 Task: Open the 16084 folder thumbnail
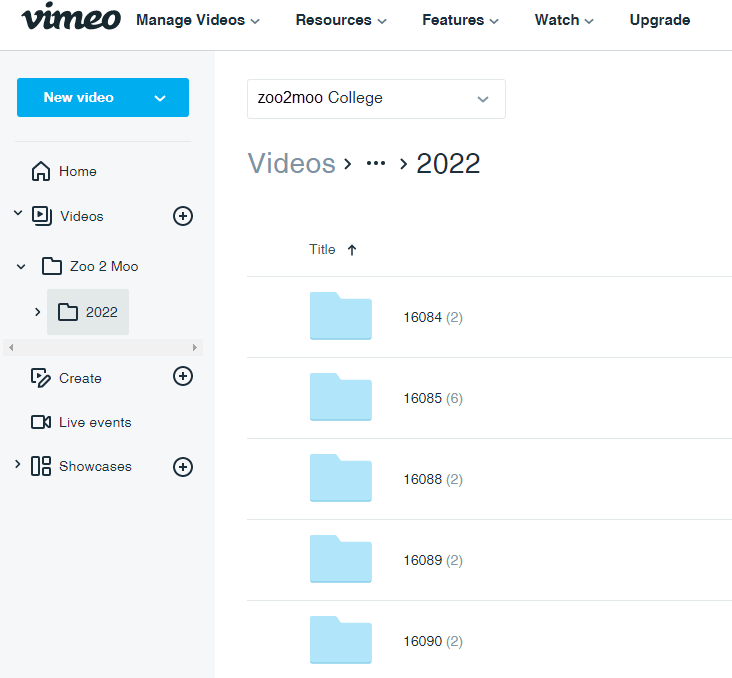[341, 316]
